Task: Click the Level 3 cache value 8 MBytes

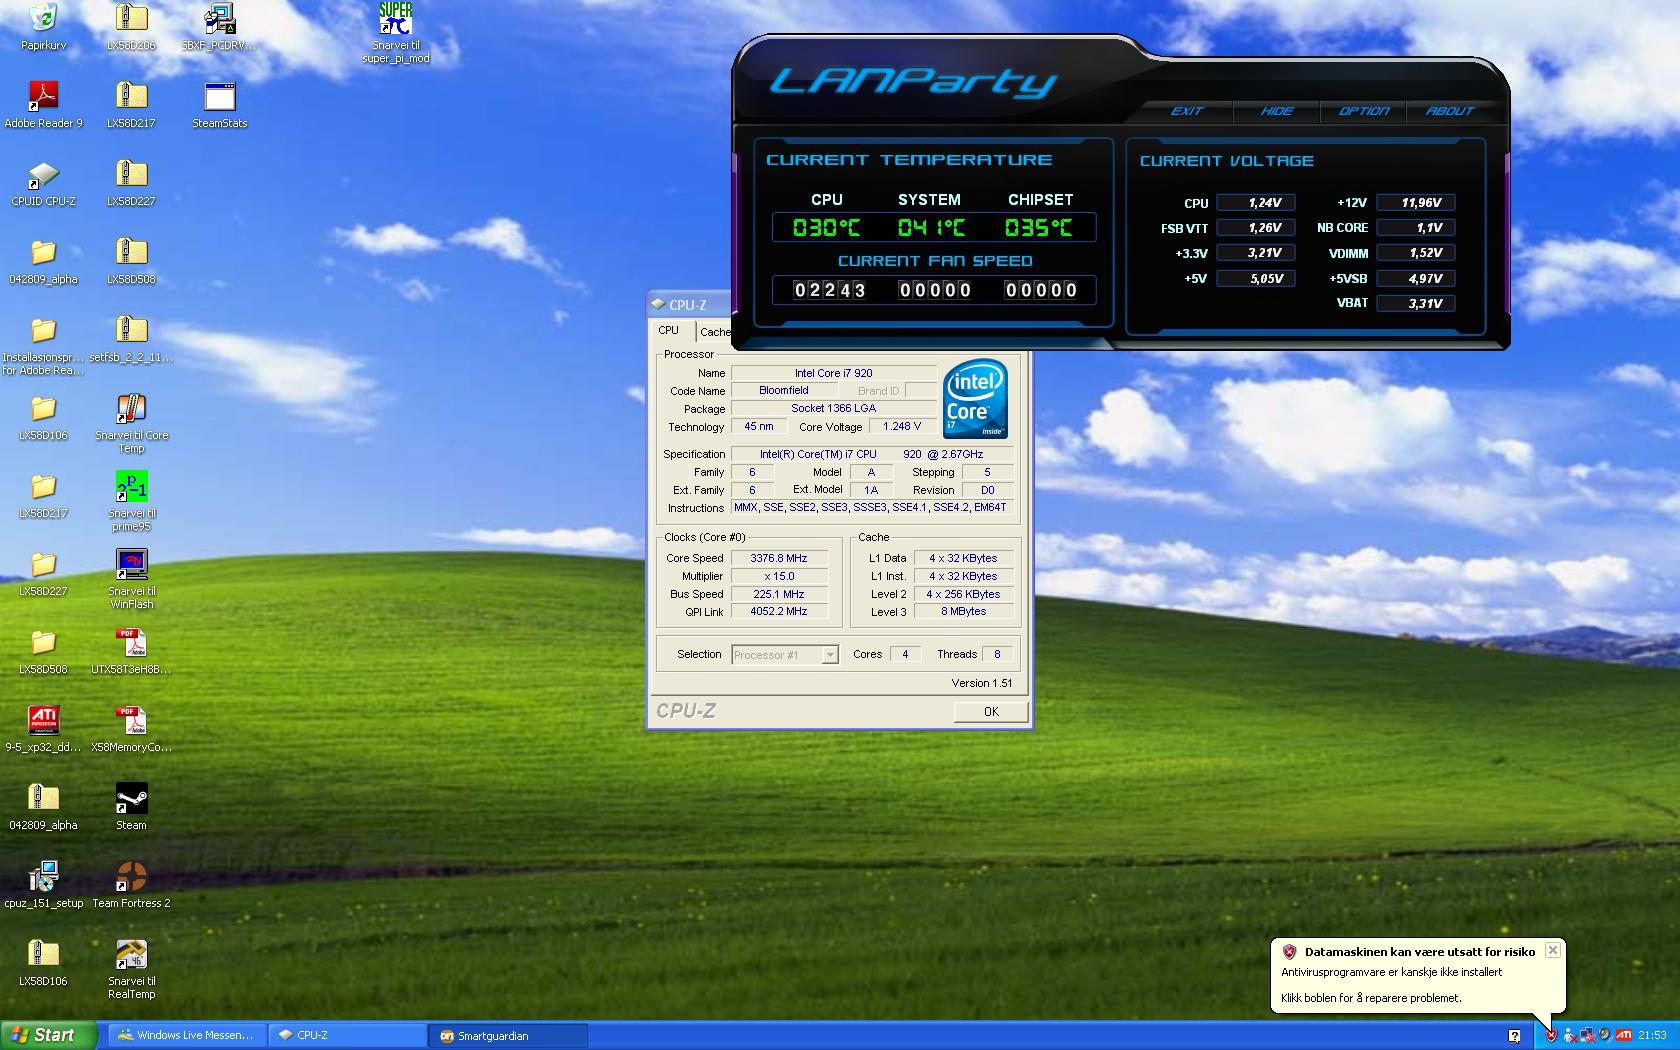Action: (x=963, y=612)
